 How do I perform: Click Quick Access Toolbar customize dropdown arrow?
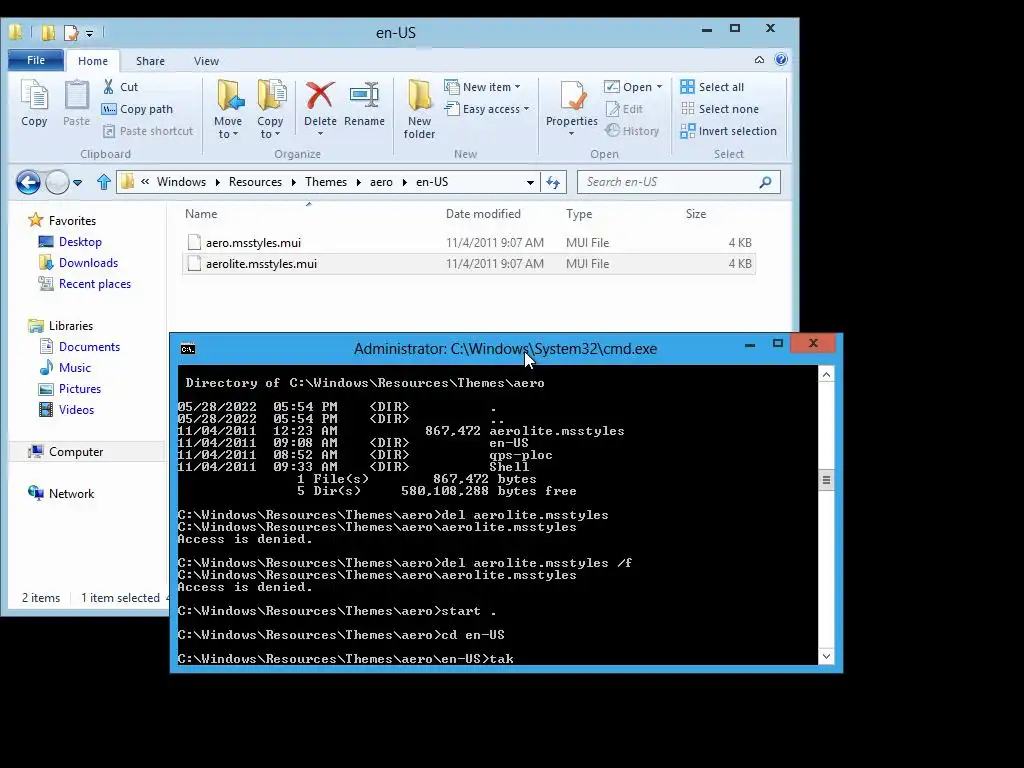click(x=89, y=33)
